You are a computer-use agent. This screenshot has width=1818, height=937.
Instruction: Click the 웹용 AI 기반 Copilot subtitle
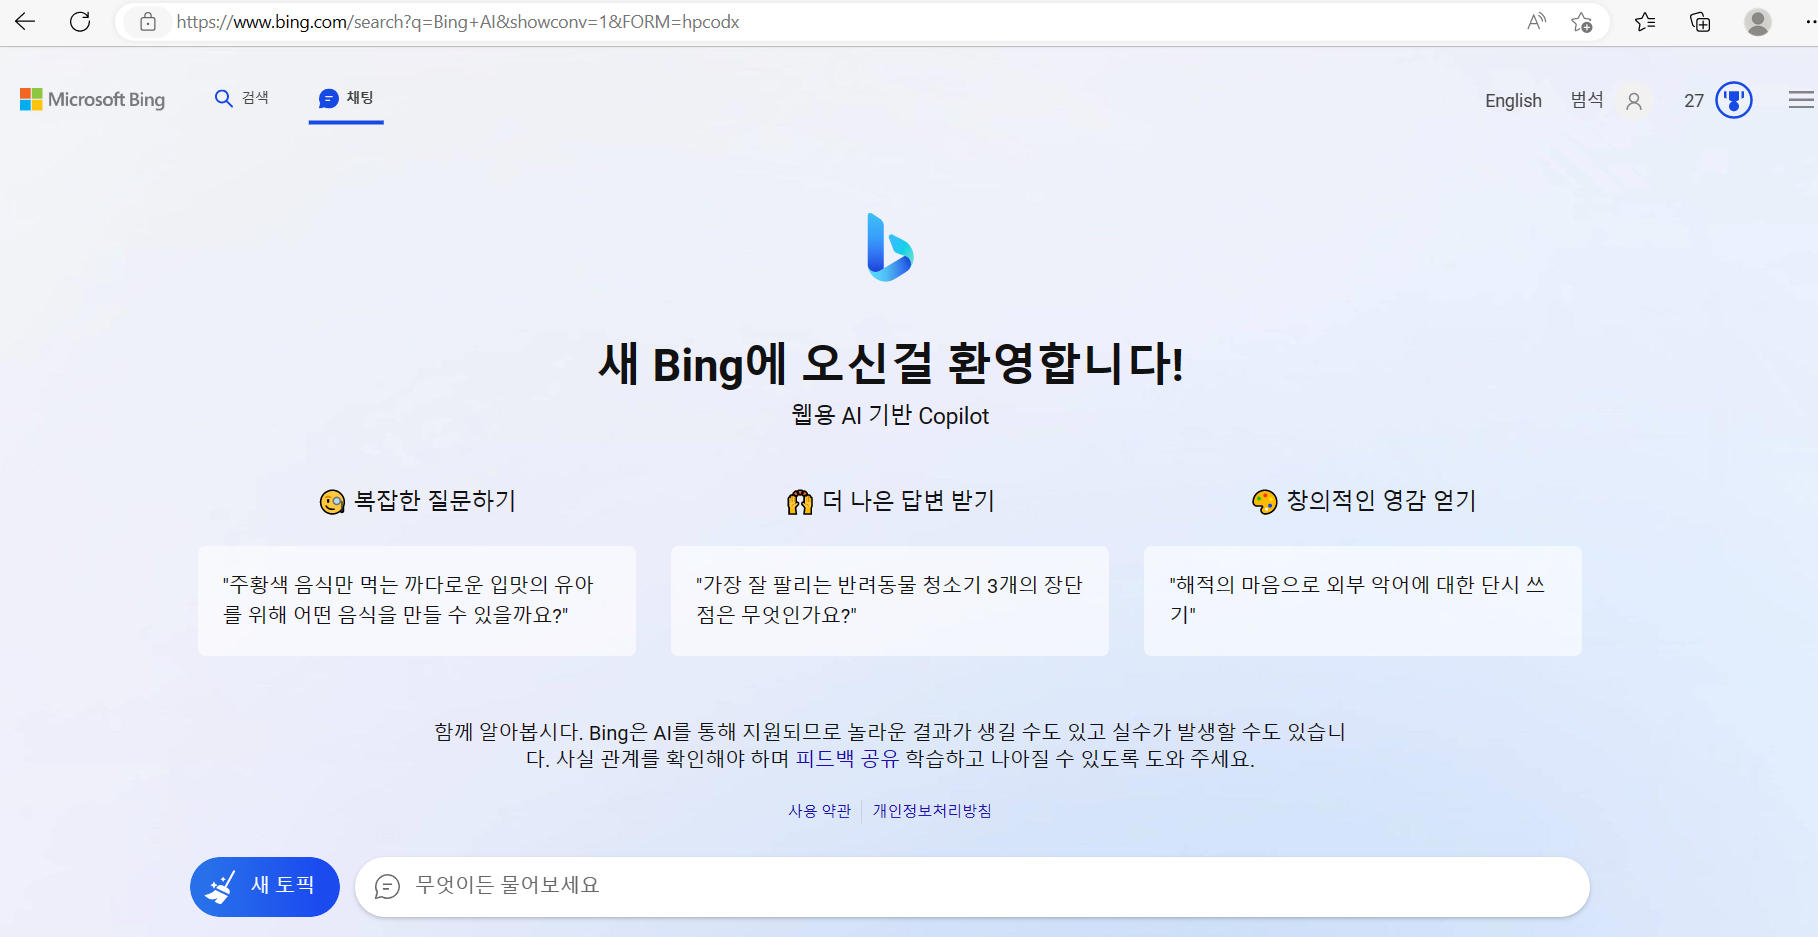click(x=890, y=416)
